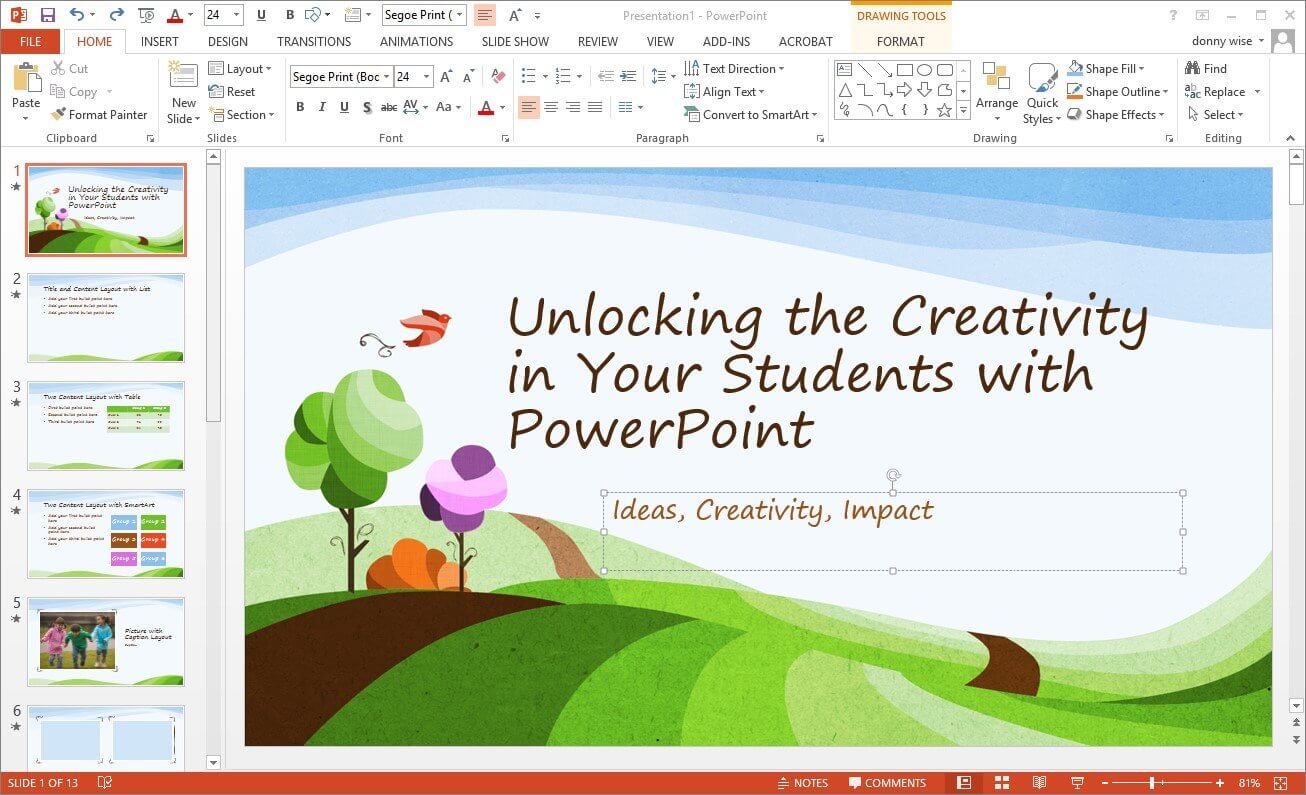Switch to Reading View in the status bar
The image size is (1306, 795).
point(1040,783)
